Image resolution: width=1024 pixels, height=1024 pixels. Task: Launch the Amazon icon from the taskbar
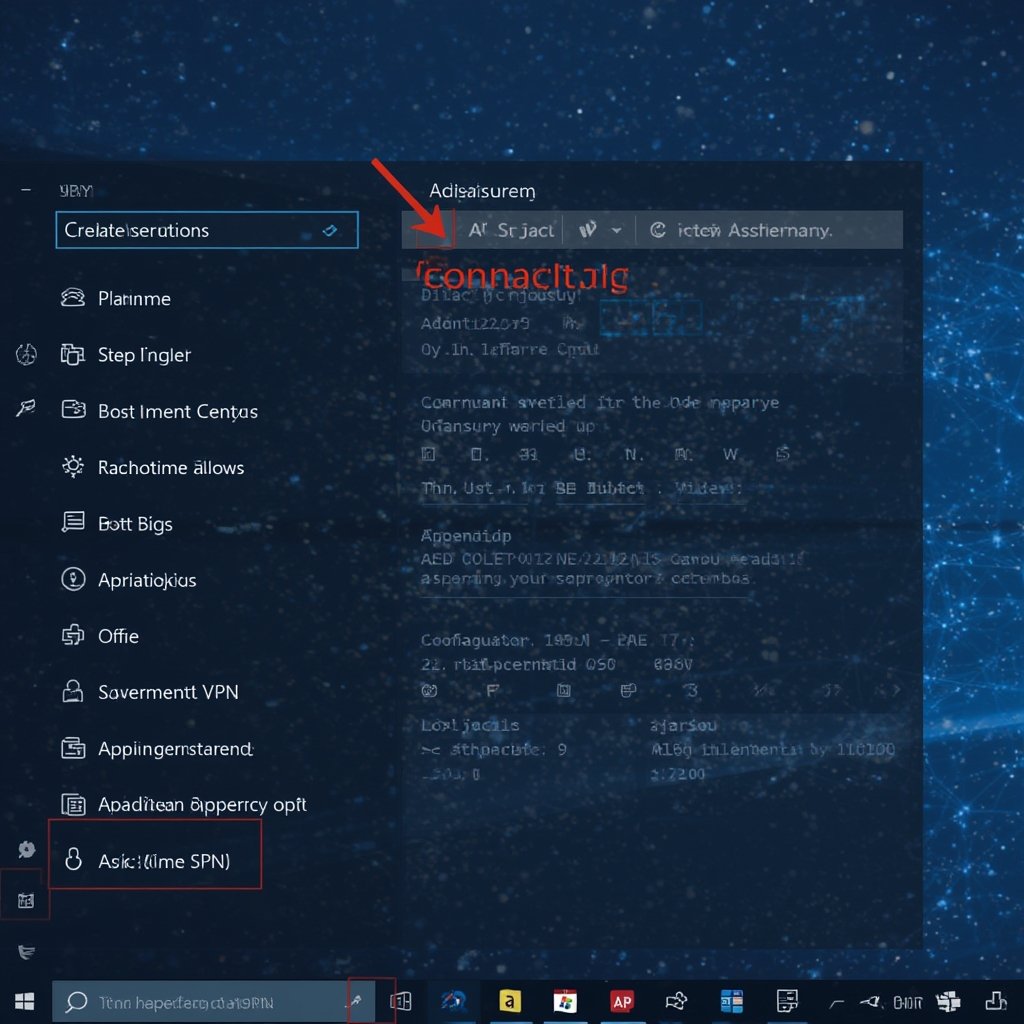pos(510,1000)
